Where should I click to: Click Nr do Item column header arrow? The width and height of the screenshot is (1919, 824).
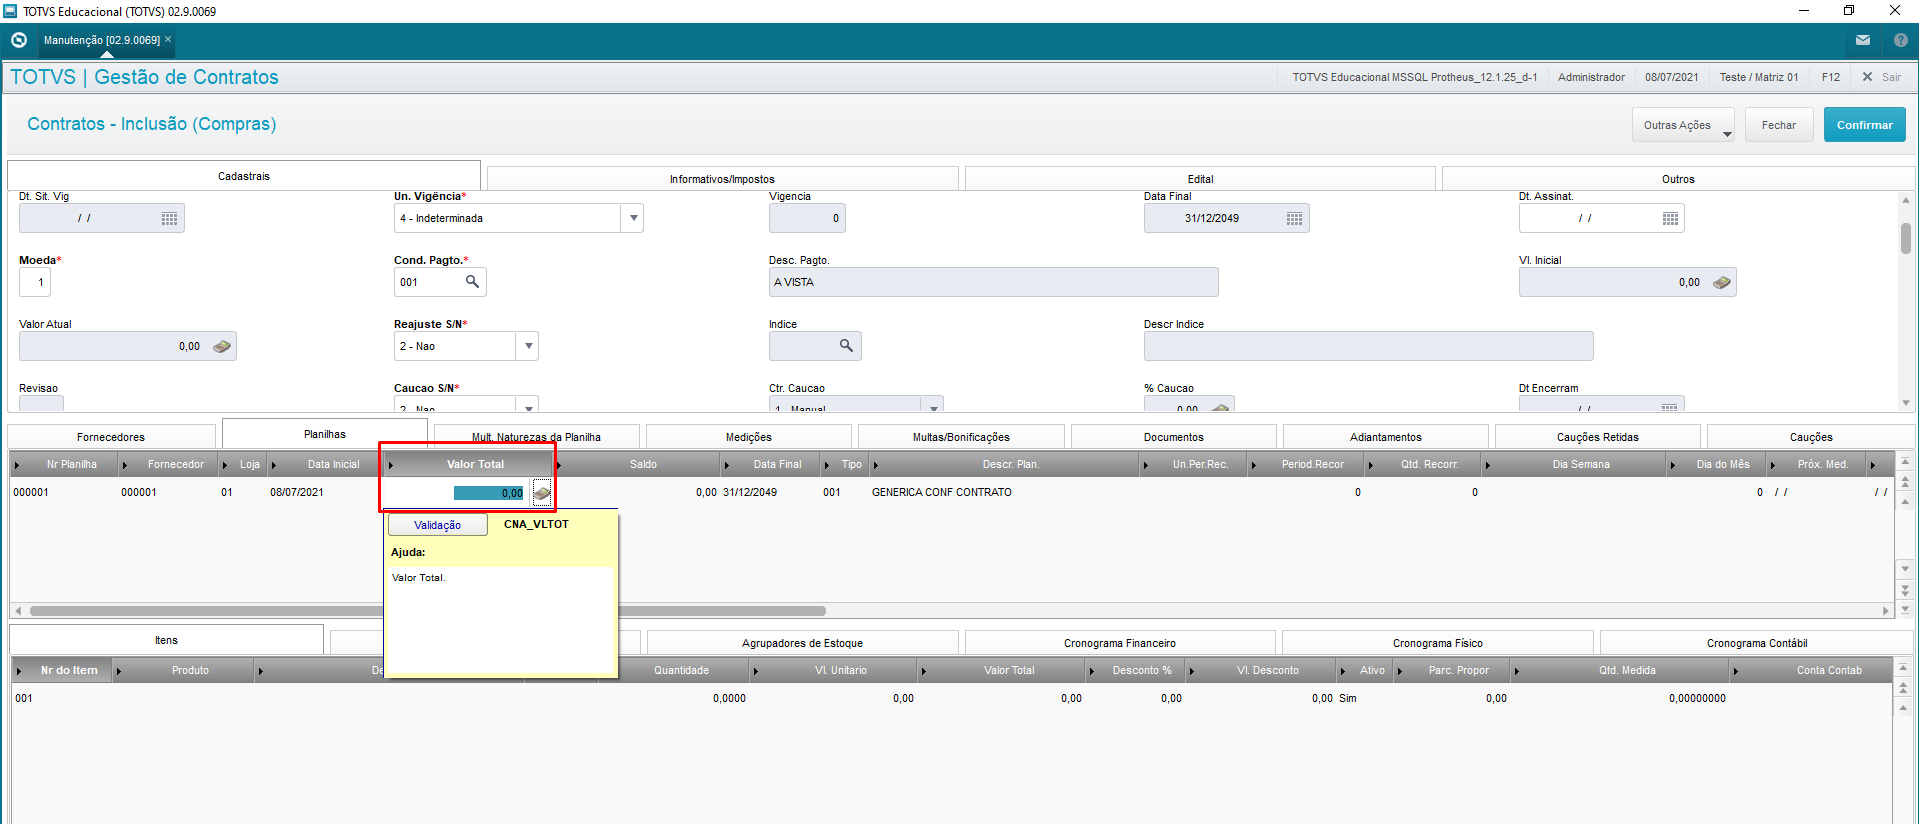click(x=18, y=670)
